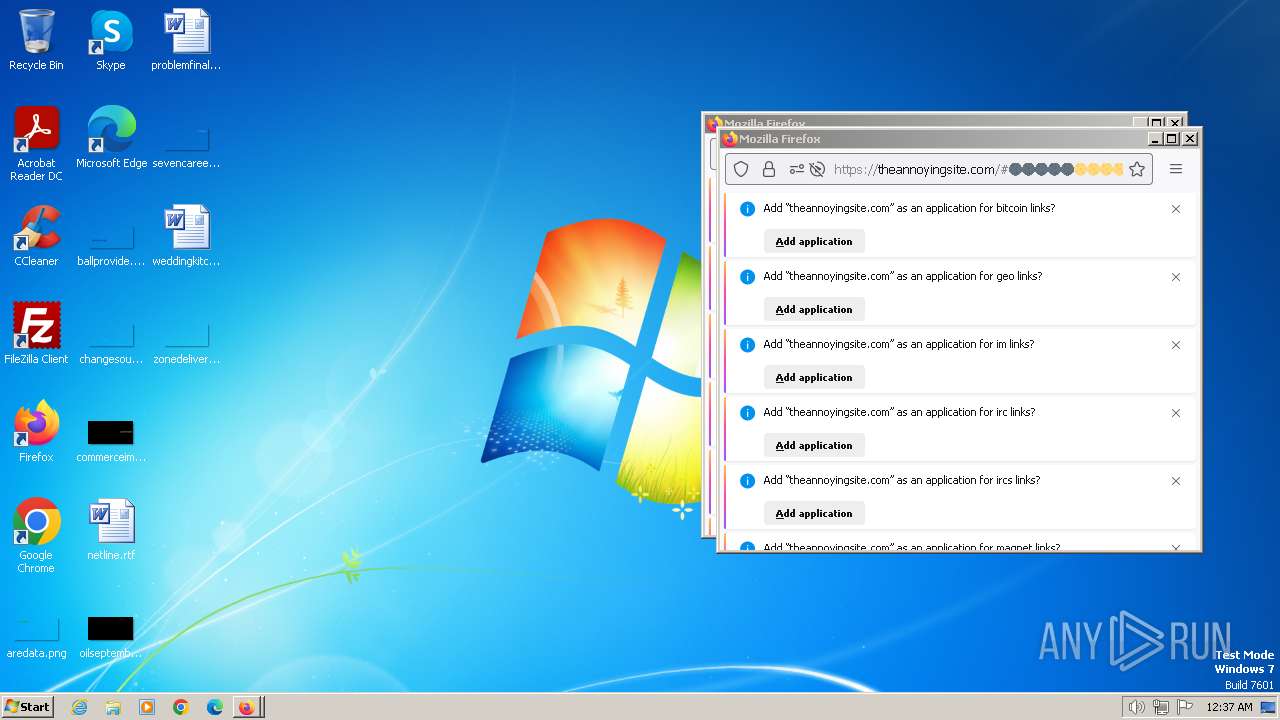This screenshot has width=1280, height=720.
Task: Open the site permissions icon in address bar
Action: point(796,169)
